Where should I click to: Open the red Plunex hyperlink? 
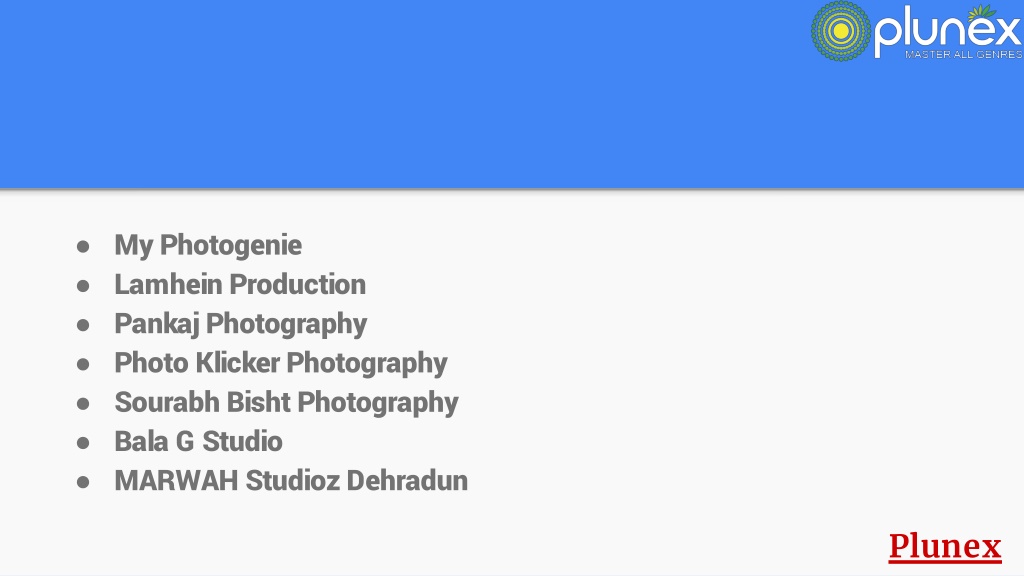pyautogui.click(x=945, y=546)
